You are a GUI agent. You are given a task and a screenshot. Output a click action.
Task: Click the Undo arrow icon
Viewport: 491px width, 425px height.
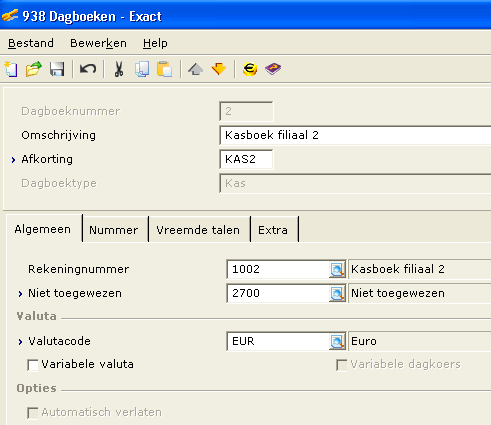pos(88,69)
